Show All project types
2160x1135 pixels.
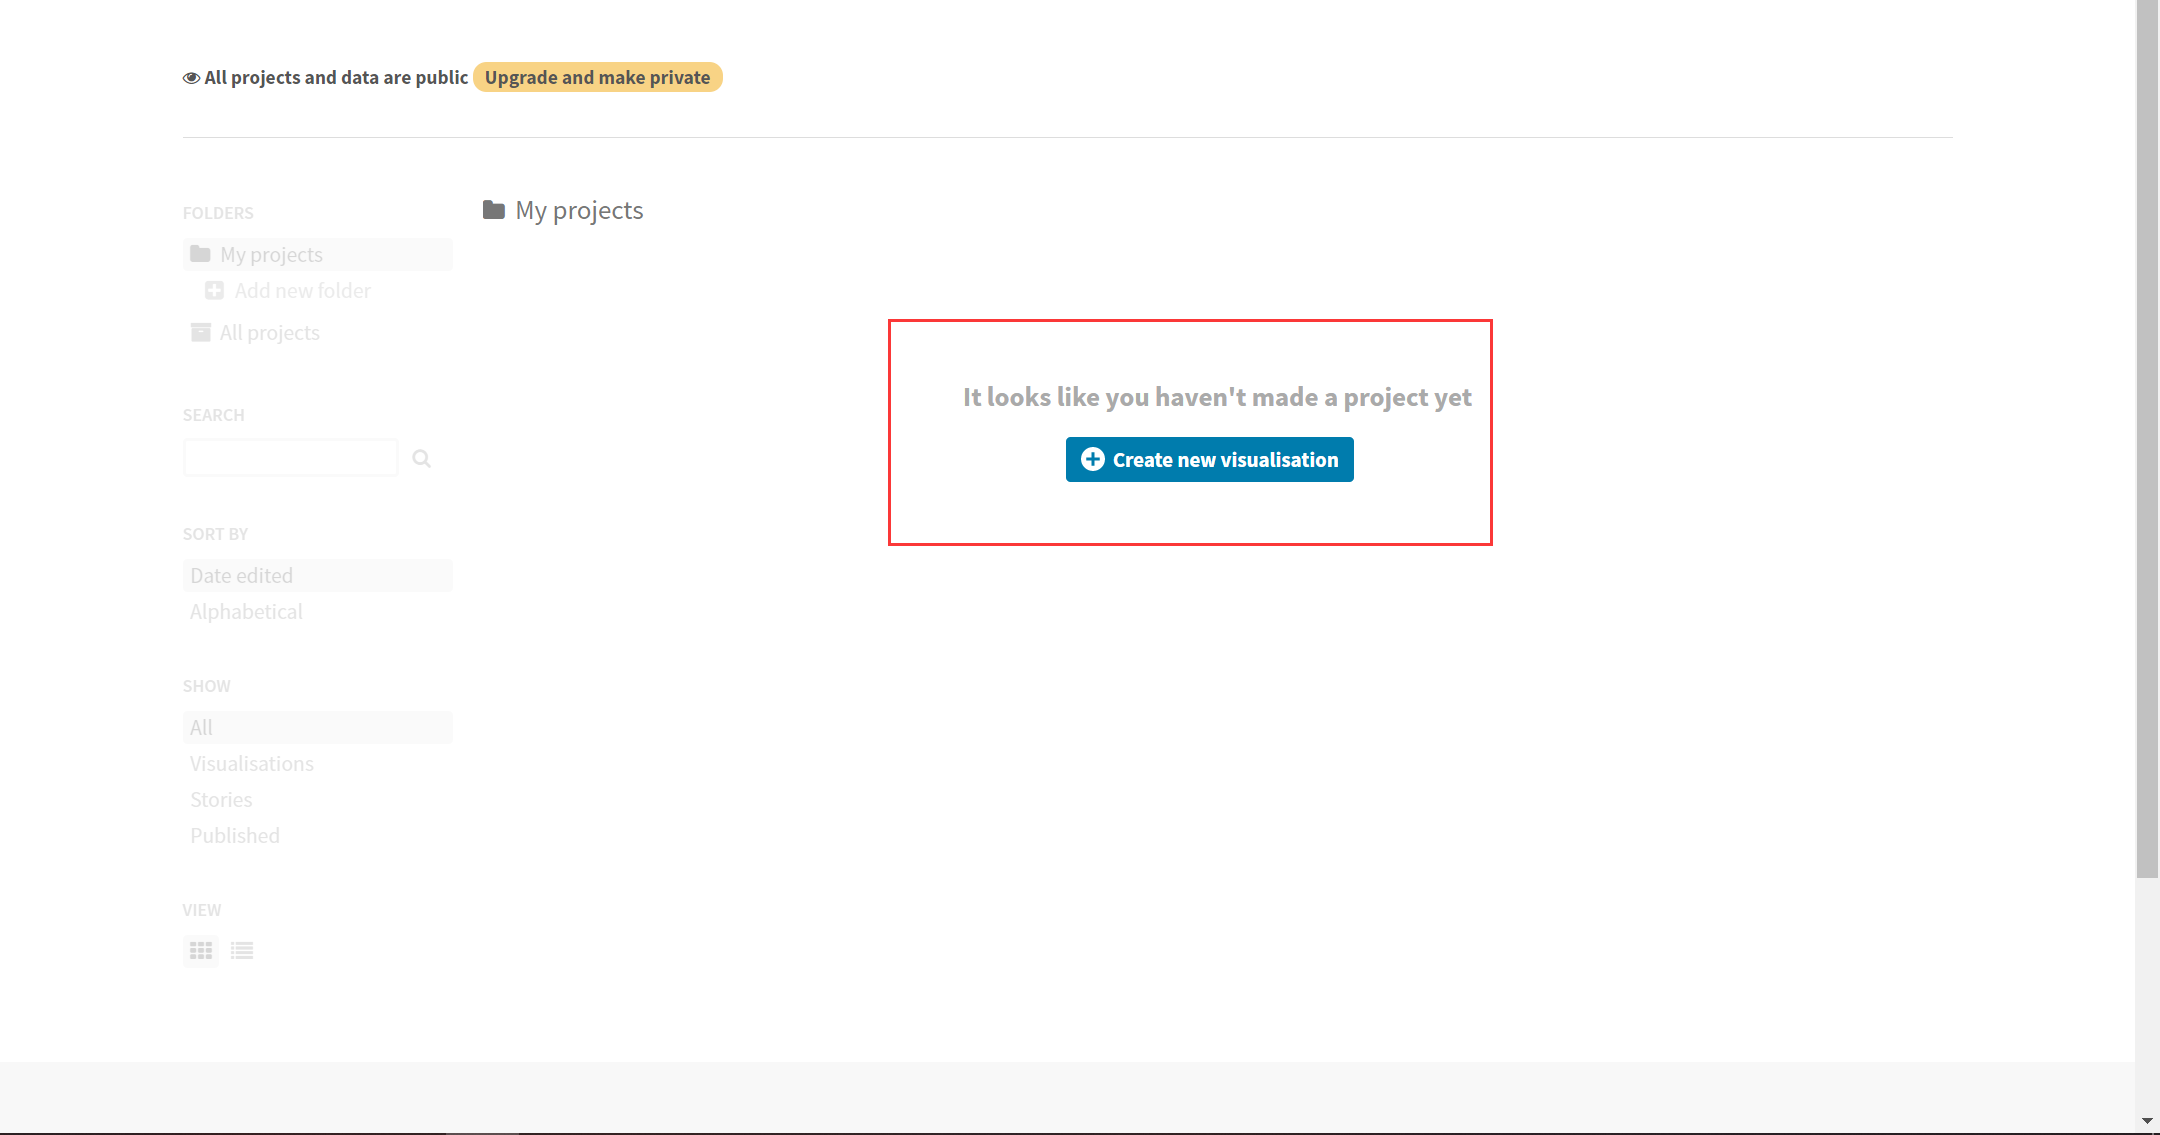202,728
